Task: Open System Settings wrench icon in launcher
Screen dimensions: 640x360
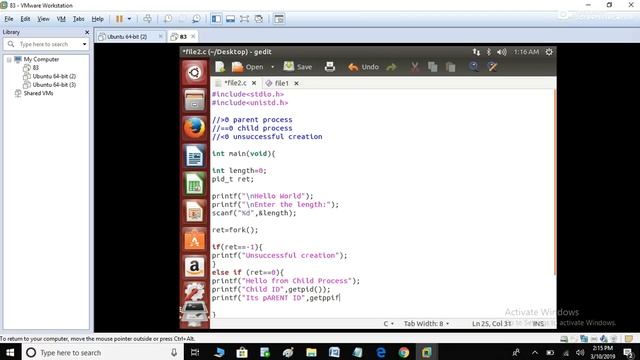Action: pyautogui.click(x=194, y=291)
